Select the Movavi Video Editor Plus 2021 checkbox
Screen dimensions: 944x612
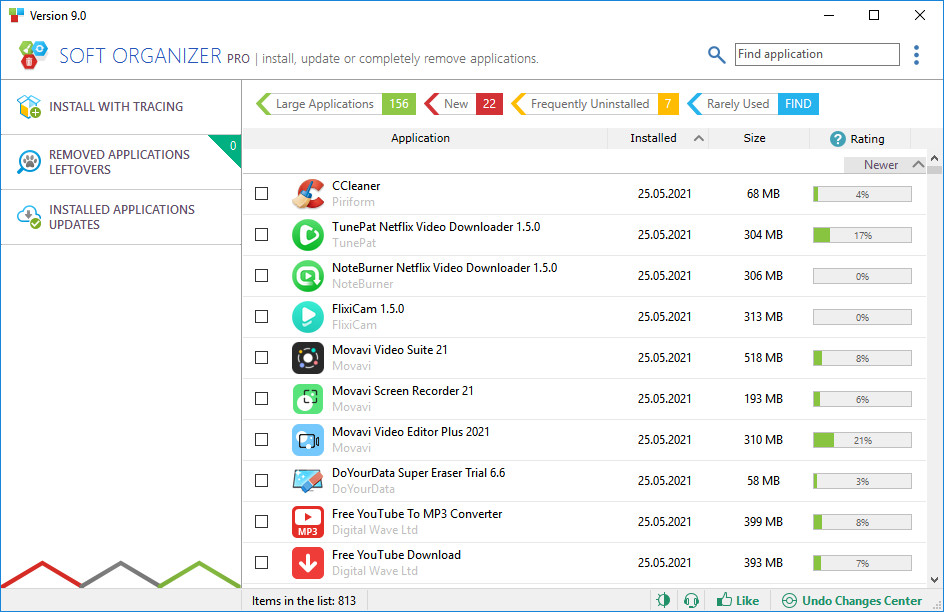[261, 439]
